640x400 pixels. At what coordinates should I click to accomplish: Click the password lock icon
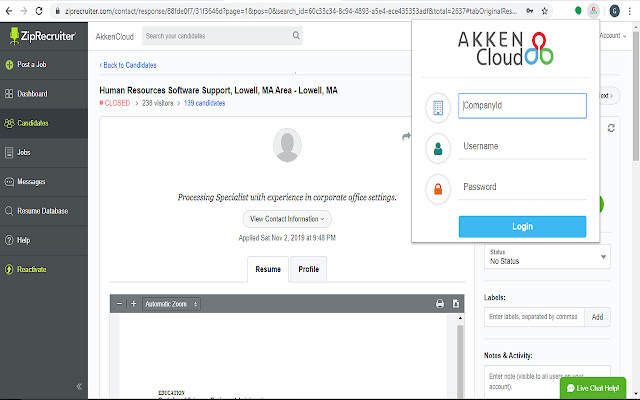438,189
